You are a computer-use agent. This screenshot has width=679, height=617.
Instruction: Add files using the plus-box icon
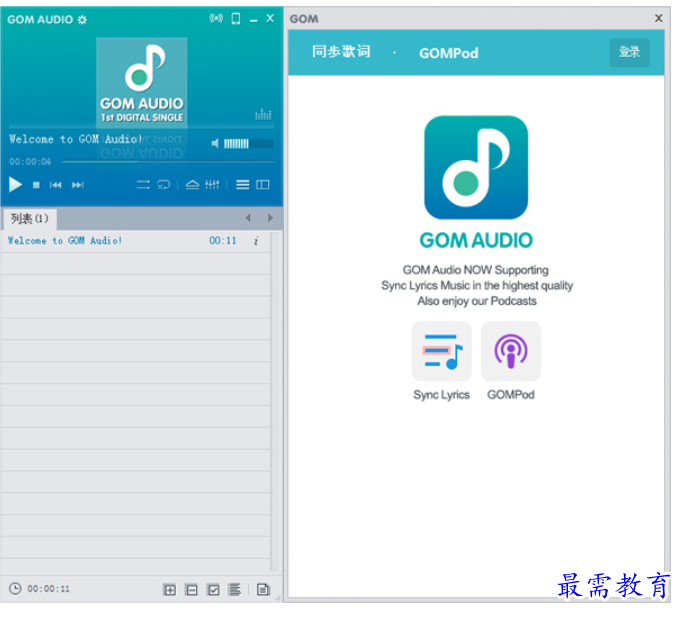pyautogui.click(x=170, y=590)
